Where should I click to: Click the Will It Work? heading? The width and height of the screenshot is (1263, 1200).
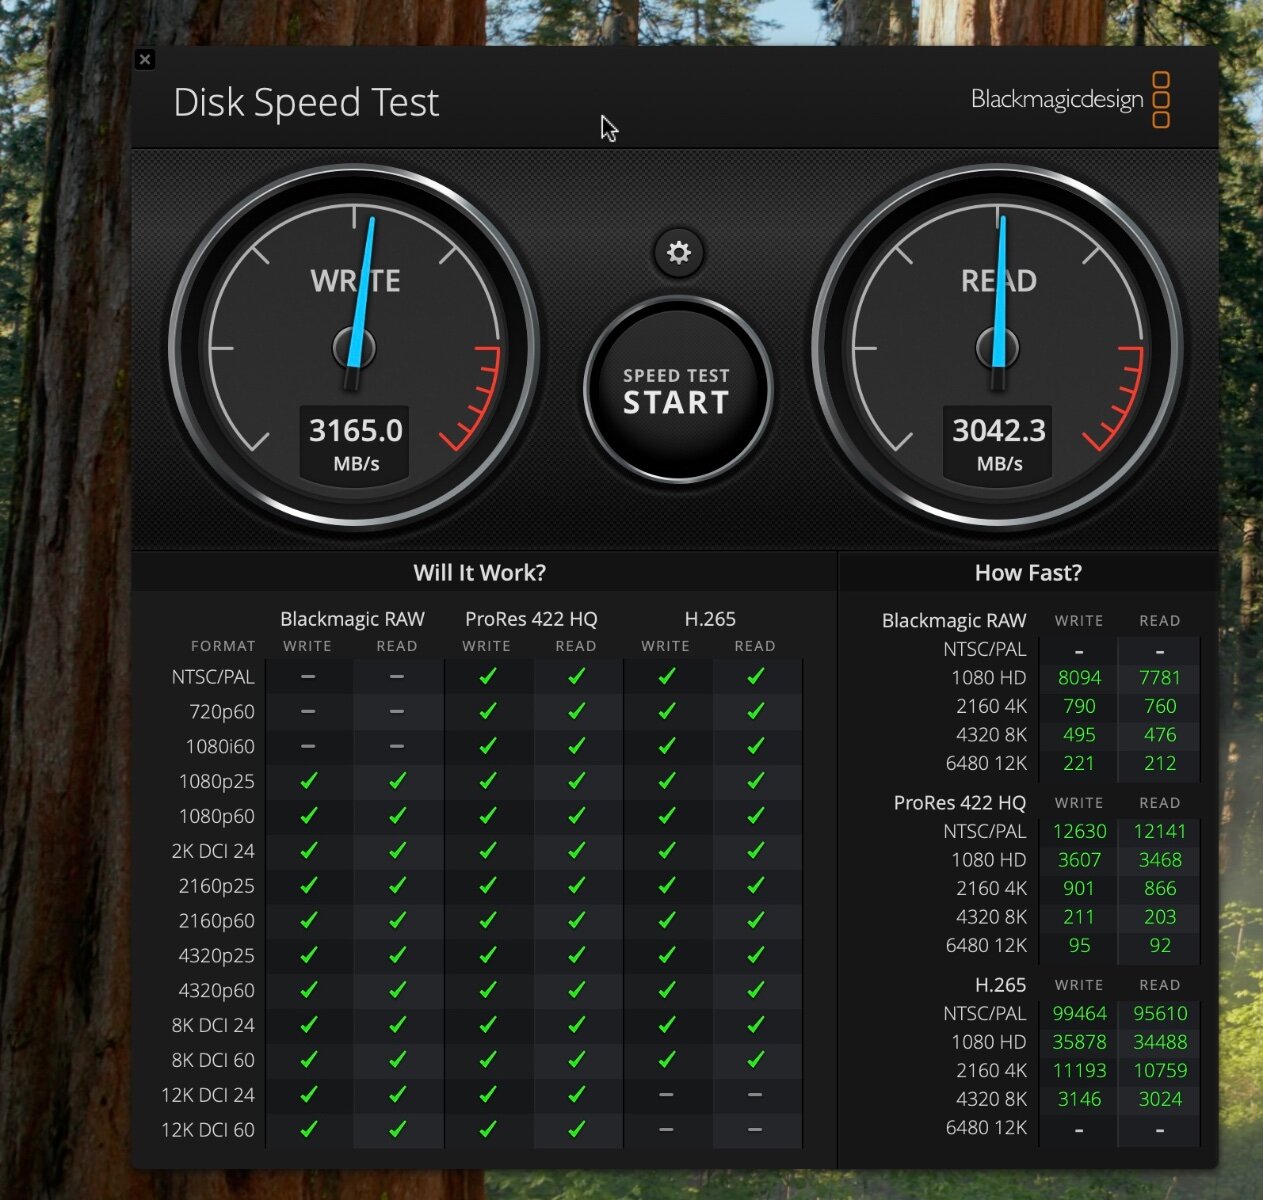480,572
